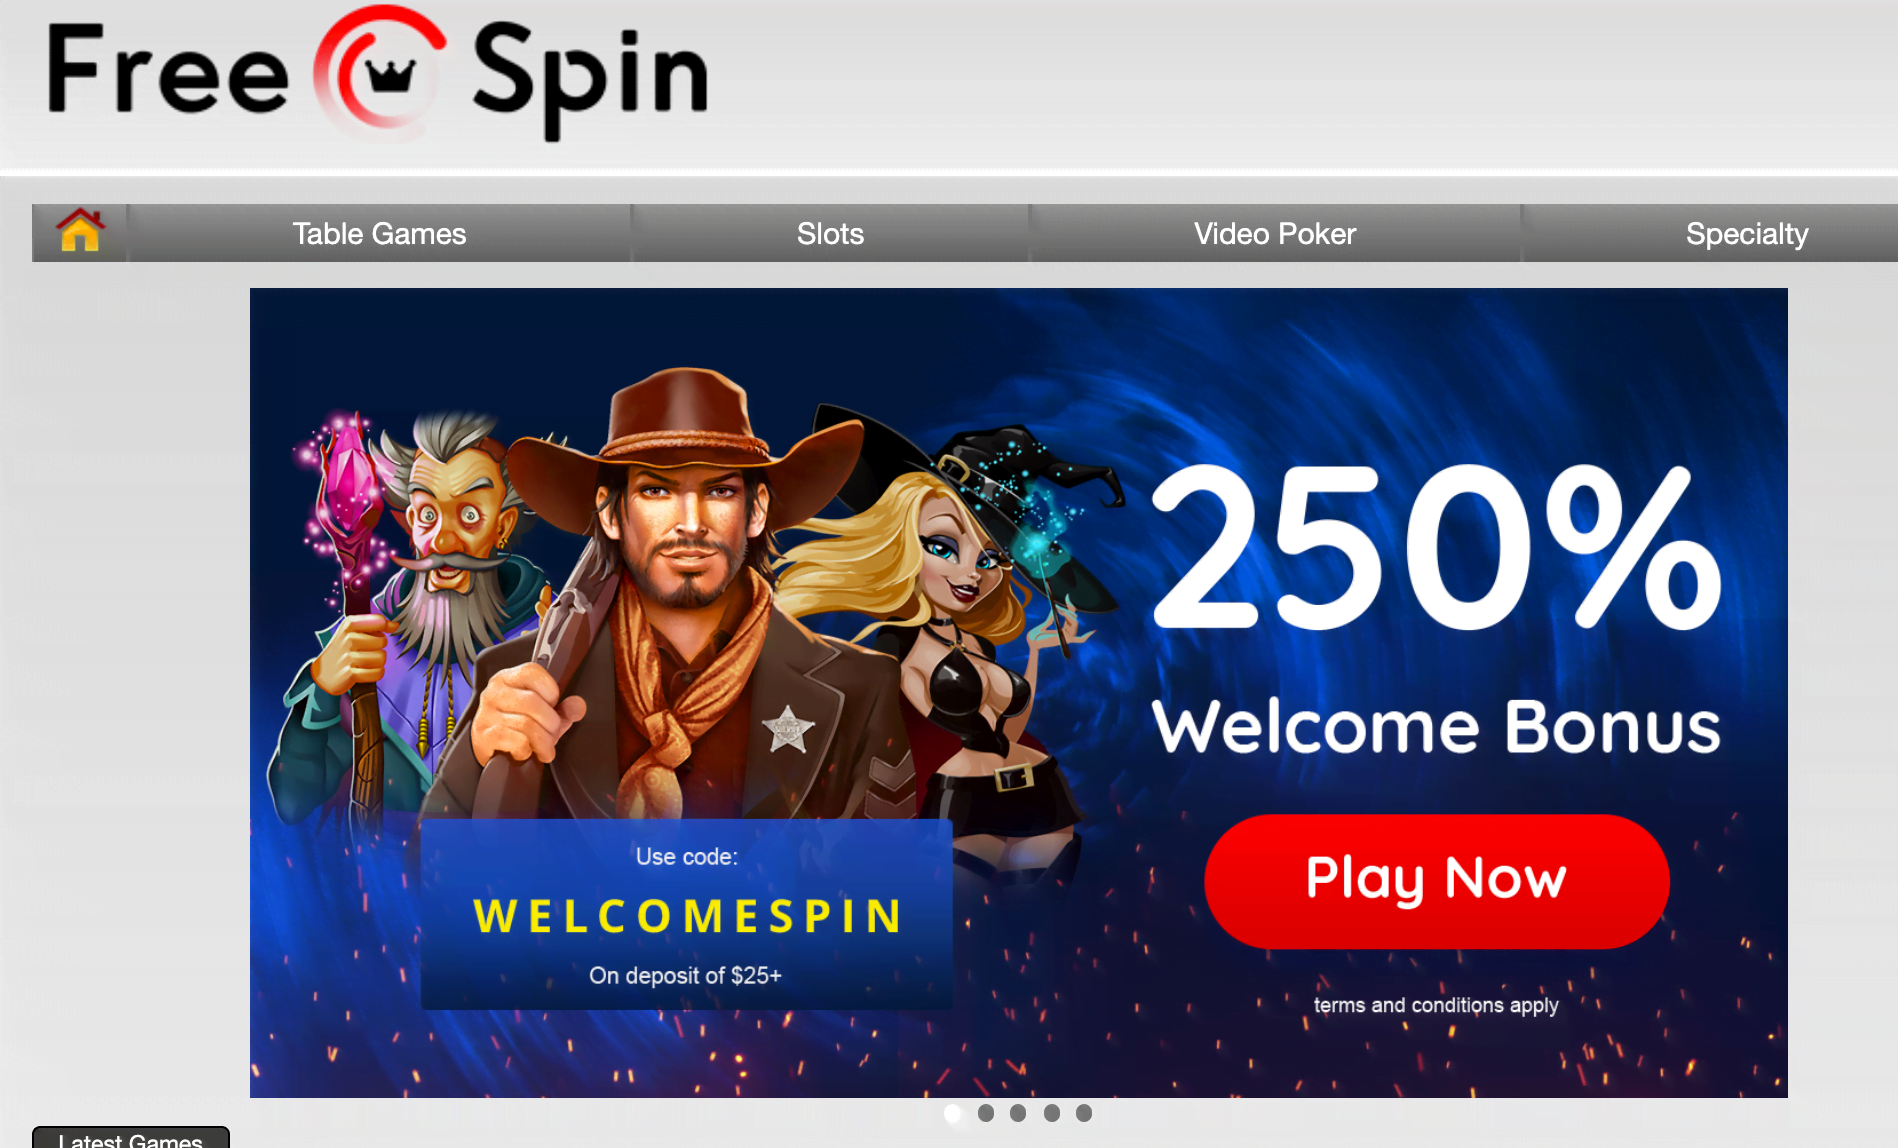1898x1148 pixels.
Task: Open the Latest Games tab
Action: pyautogui.click(x=131, y=1138)
